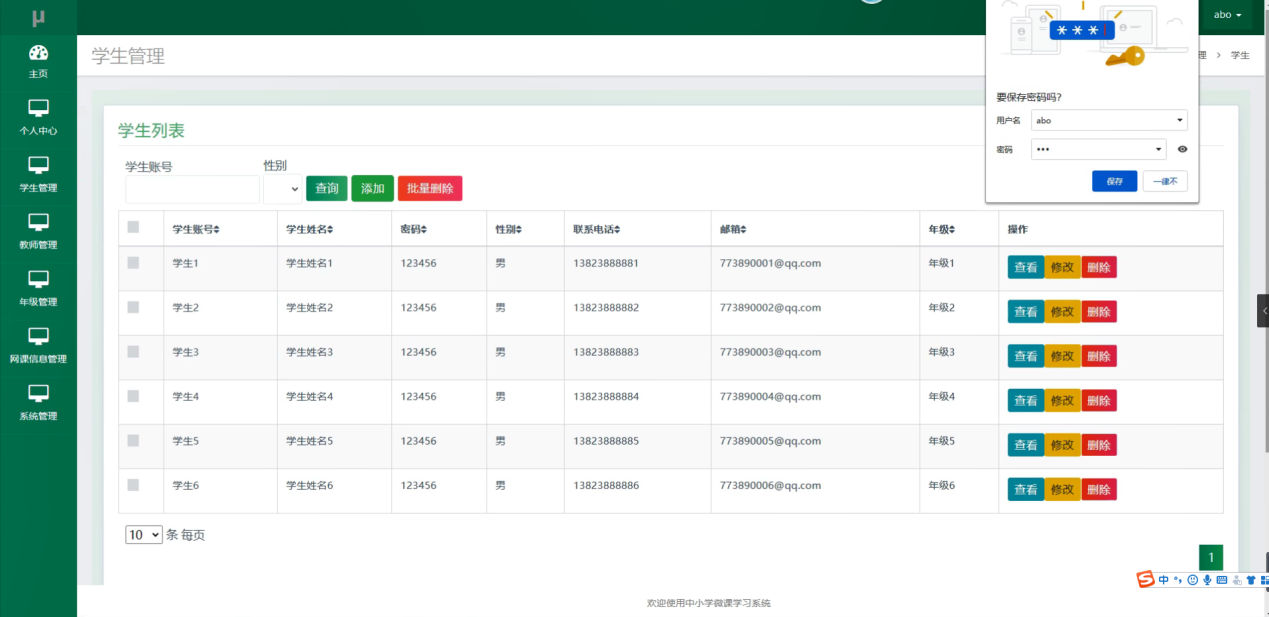This screenshot has width=1269, height=617.
Task: Click 删除 for 学生6 row
Action: coord(1099,489)
